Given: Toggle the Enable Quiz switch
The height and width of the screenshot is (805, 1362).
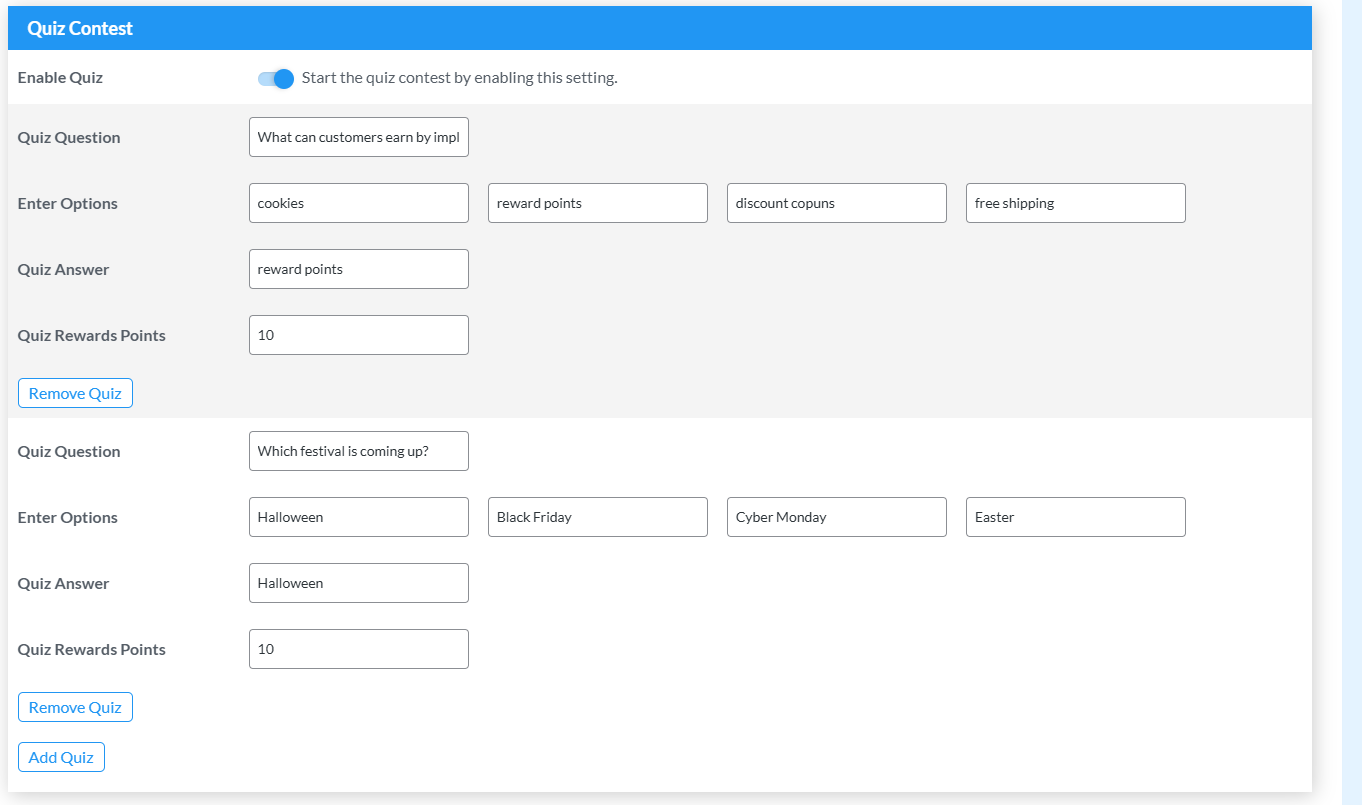Looking at the screenshot, I should [x=275, y=78].
